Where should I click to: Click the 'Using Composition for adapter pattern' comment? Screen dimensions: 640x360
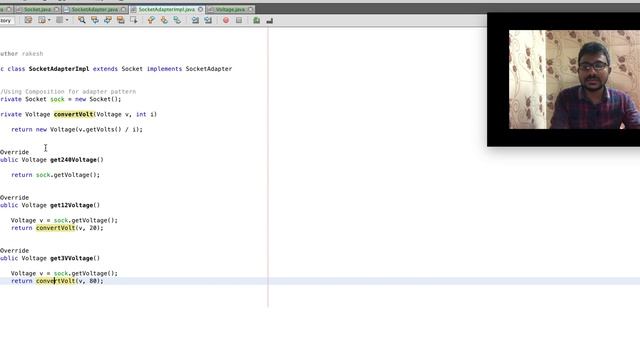[68, 91]
